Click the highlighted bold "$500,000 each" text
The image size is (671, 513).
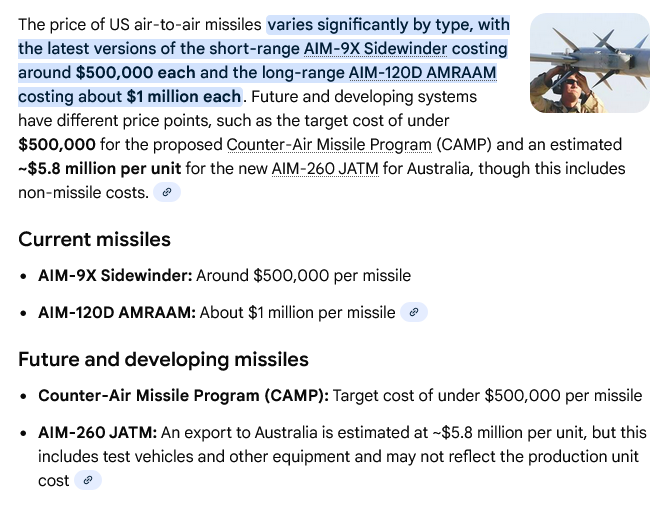click(135, 72)
